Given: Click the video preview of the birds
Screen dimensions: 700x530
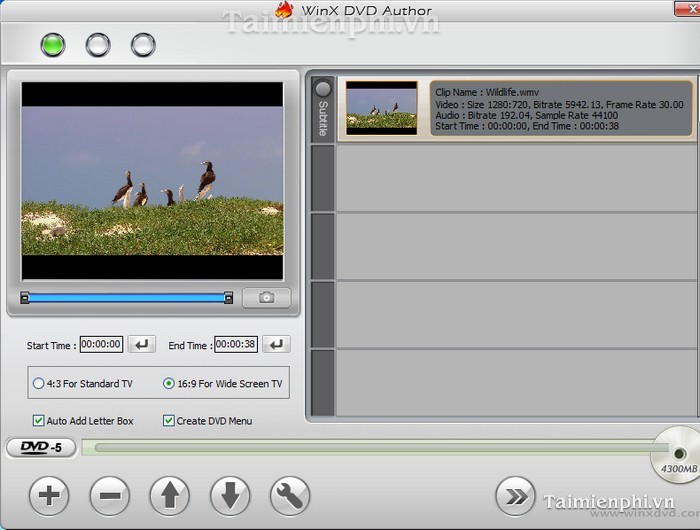Looking at the screenshot, I should [x=152, y=181].
